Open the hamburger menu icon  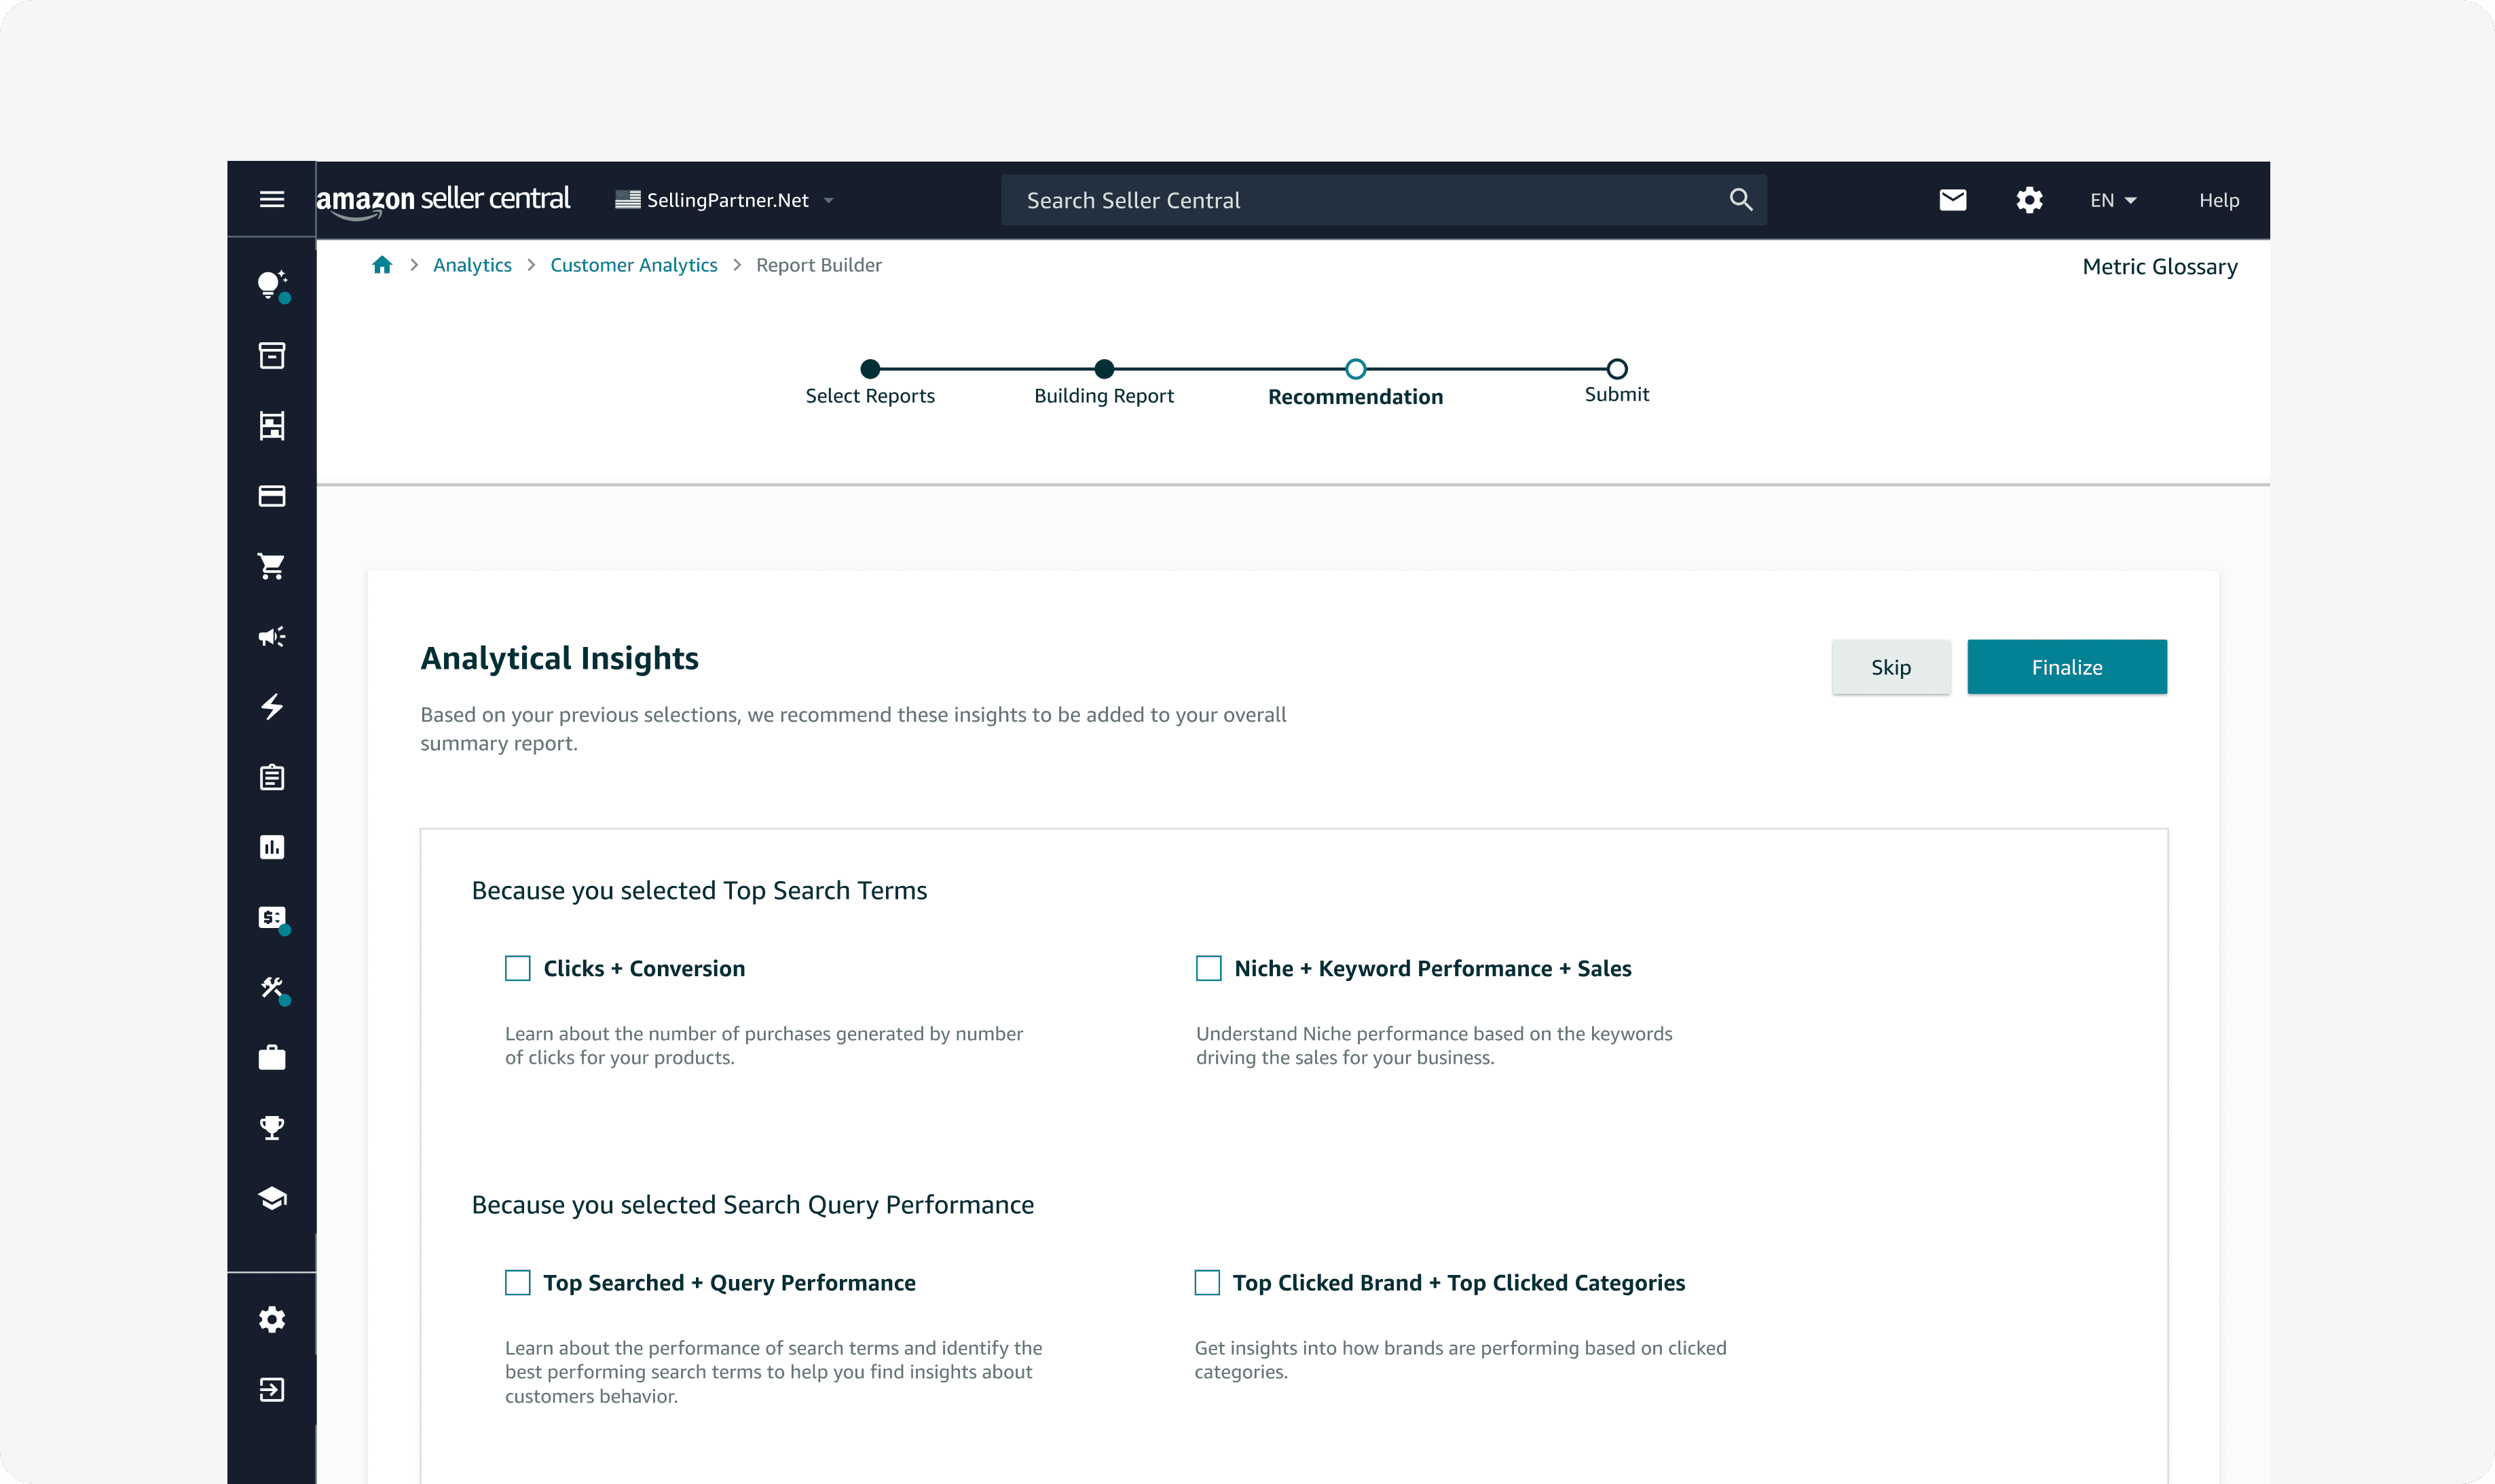[x=271, y=199]
